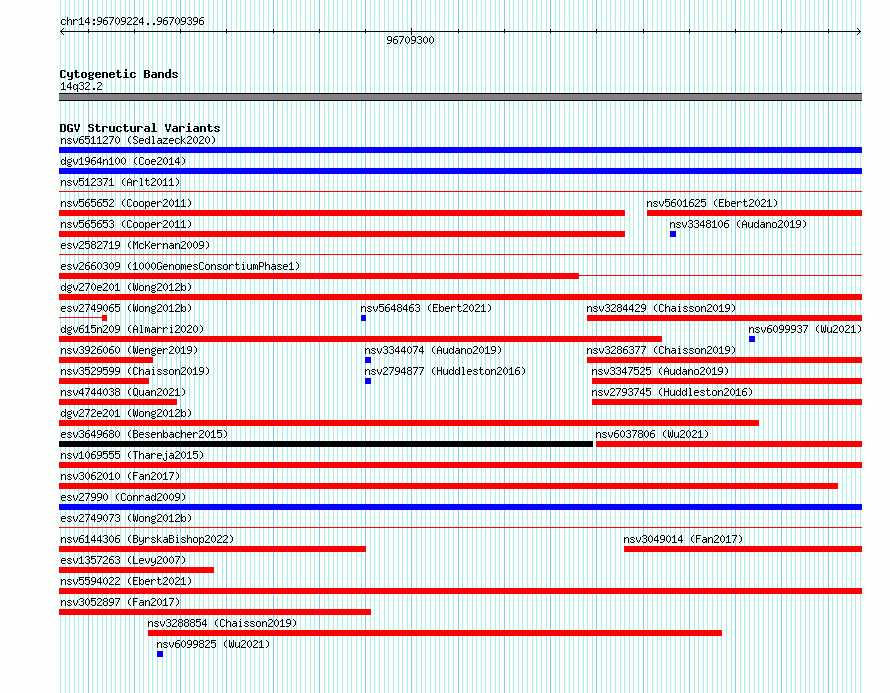890x693 pixels.
Task: Open esv2749065 (Wong2012b) label
Action: 126,308
